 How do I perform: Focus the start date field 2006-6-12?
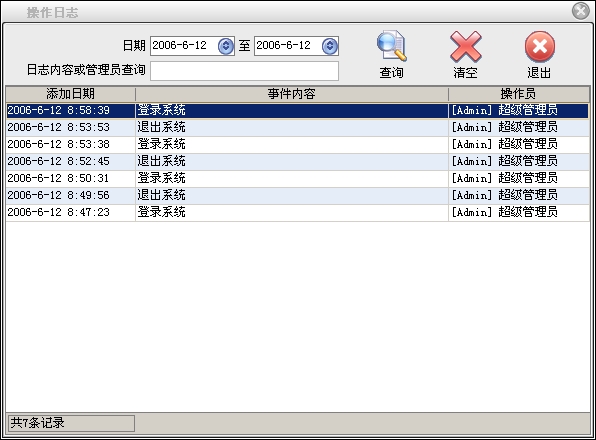tap(184, 46)
